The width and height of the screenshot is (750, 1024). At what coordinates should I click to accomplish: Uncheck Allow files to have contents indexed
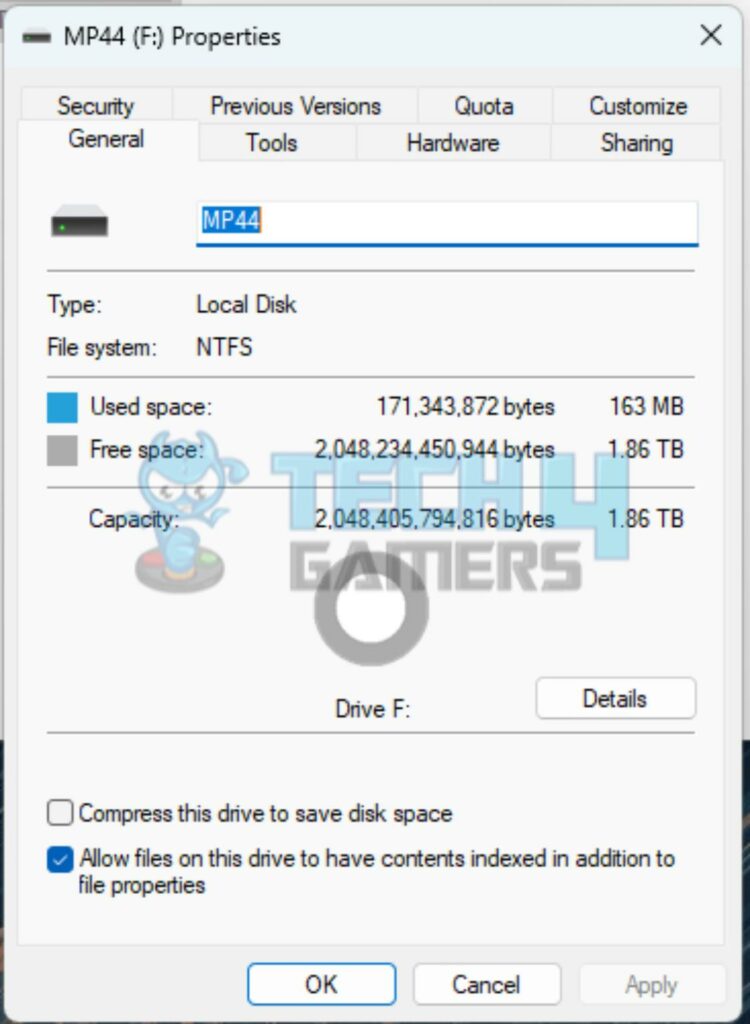pyautogui.click(x=60, y=859)
